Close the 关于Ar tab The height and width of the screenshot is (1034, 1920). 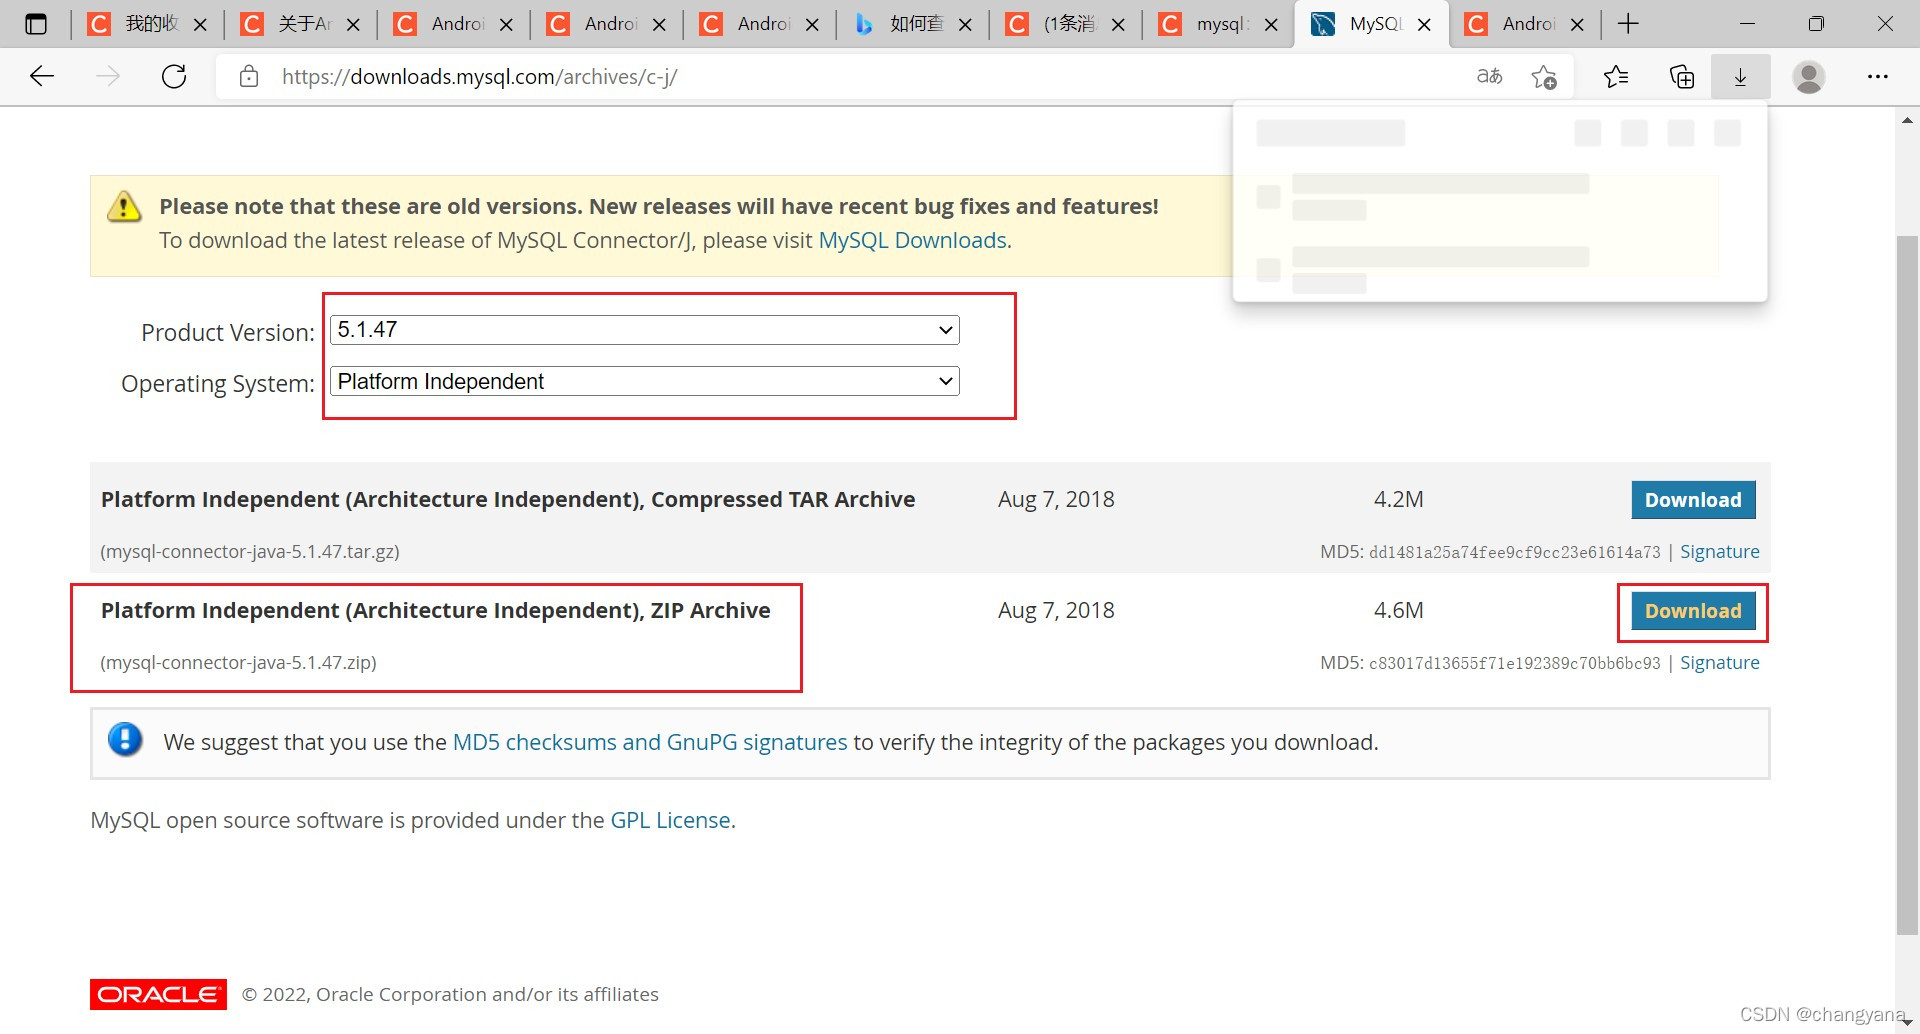(353, 24)
